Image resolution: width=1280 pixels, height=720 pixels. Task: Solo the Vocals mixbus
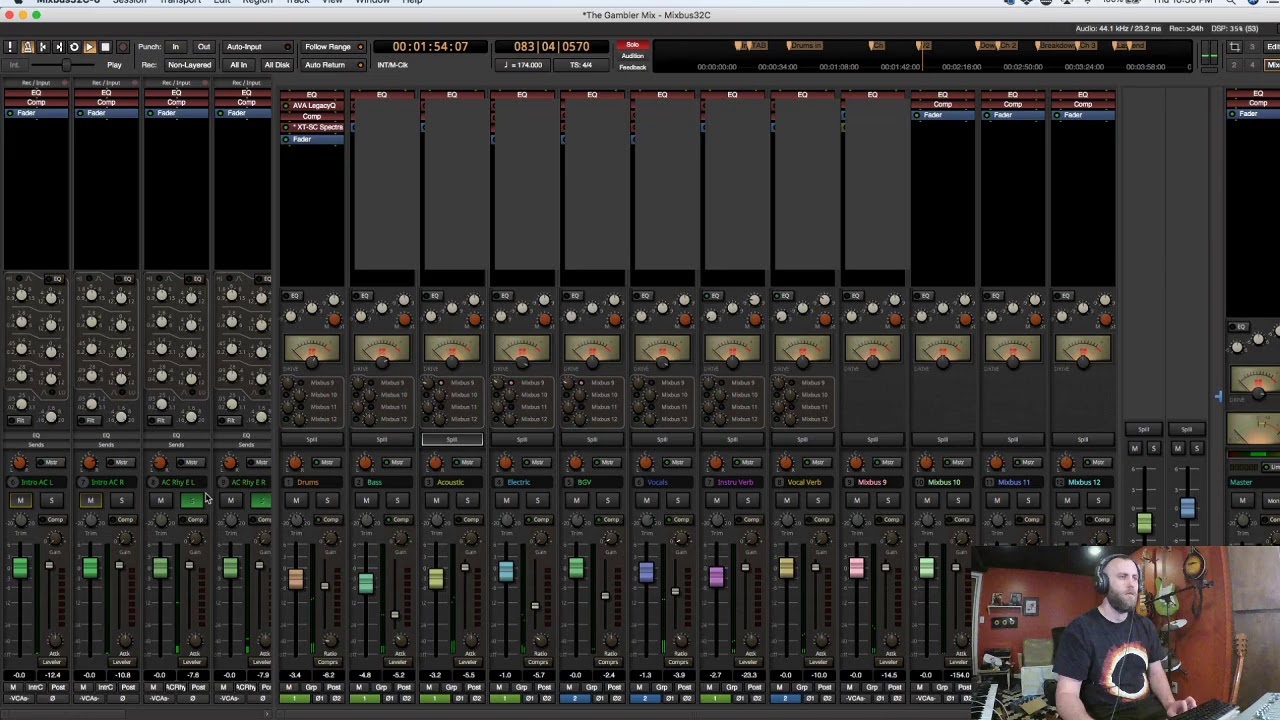[677, 501]
